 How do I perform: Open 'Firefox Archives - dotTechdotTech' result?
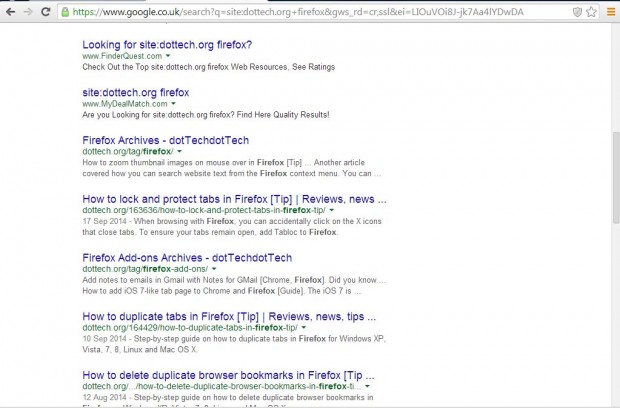[x=166, y=140]
